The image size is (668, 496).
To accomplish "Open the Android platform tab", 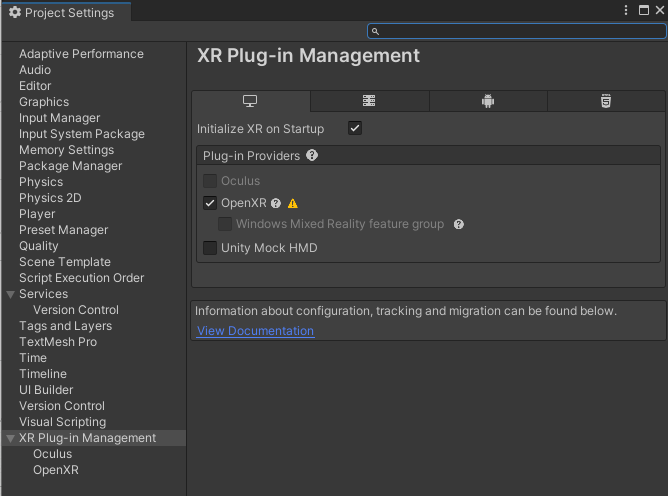I will pos(488,101).
